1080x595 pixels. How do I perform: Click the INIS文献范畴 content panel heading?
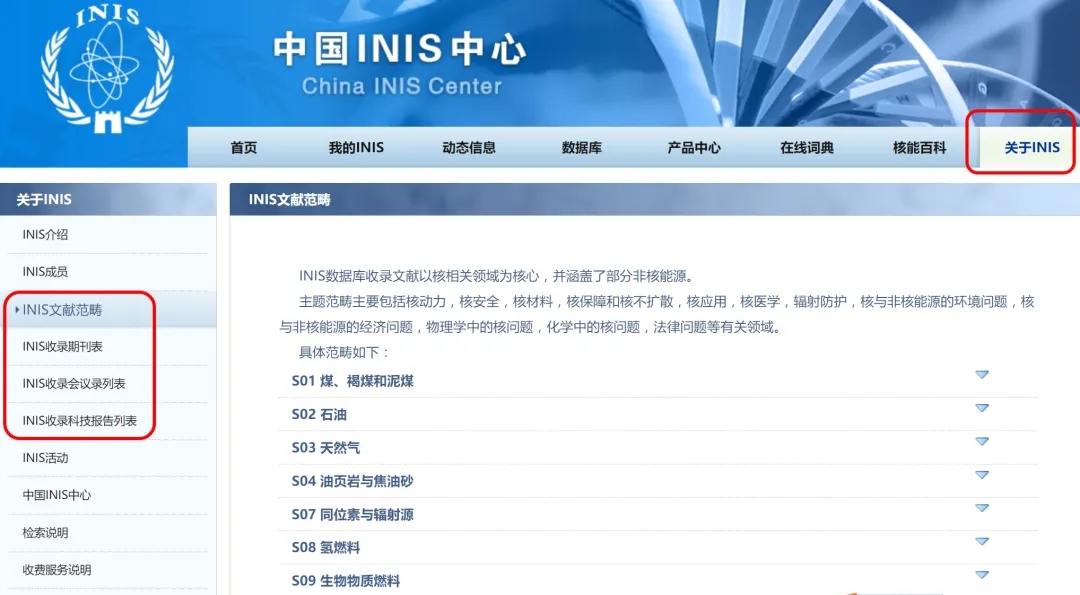coord(289,200)
